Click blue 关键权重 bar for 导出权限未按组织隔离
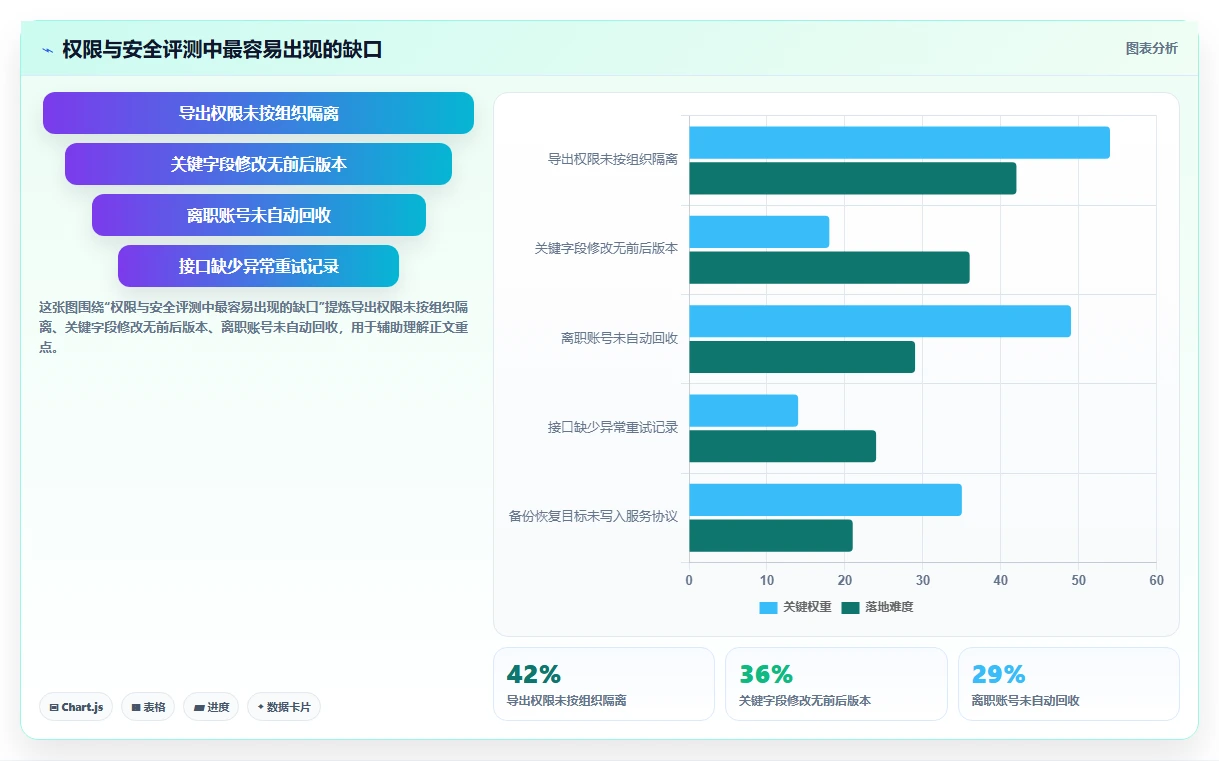This screenshot has height=761, width=1219. tap(899, 143)
